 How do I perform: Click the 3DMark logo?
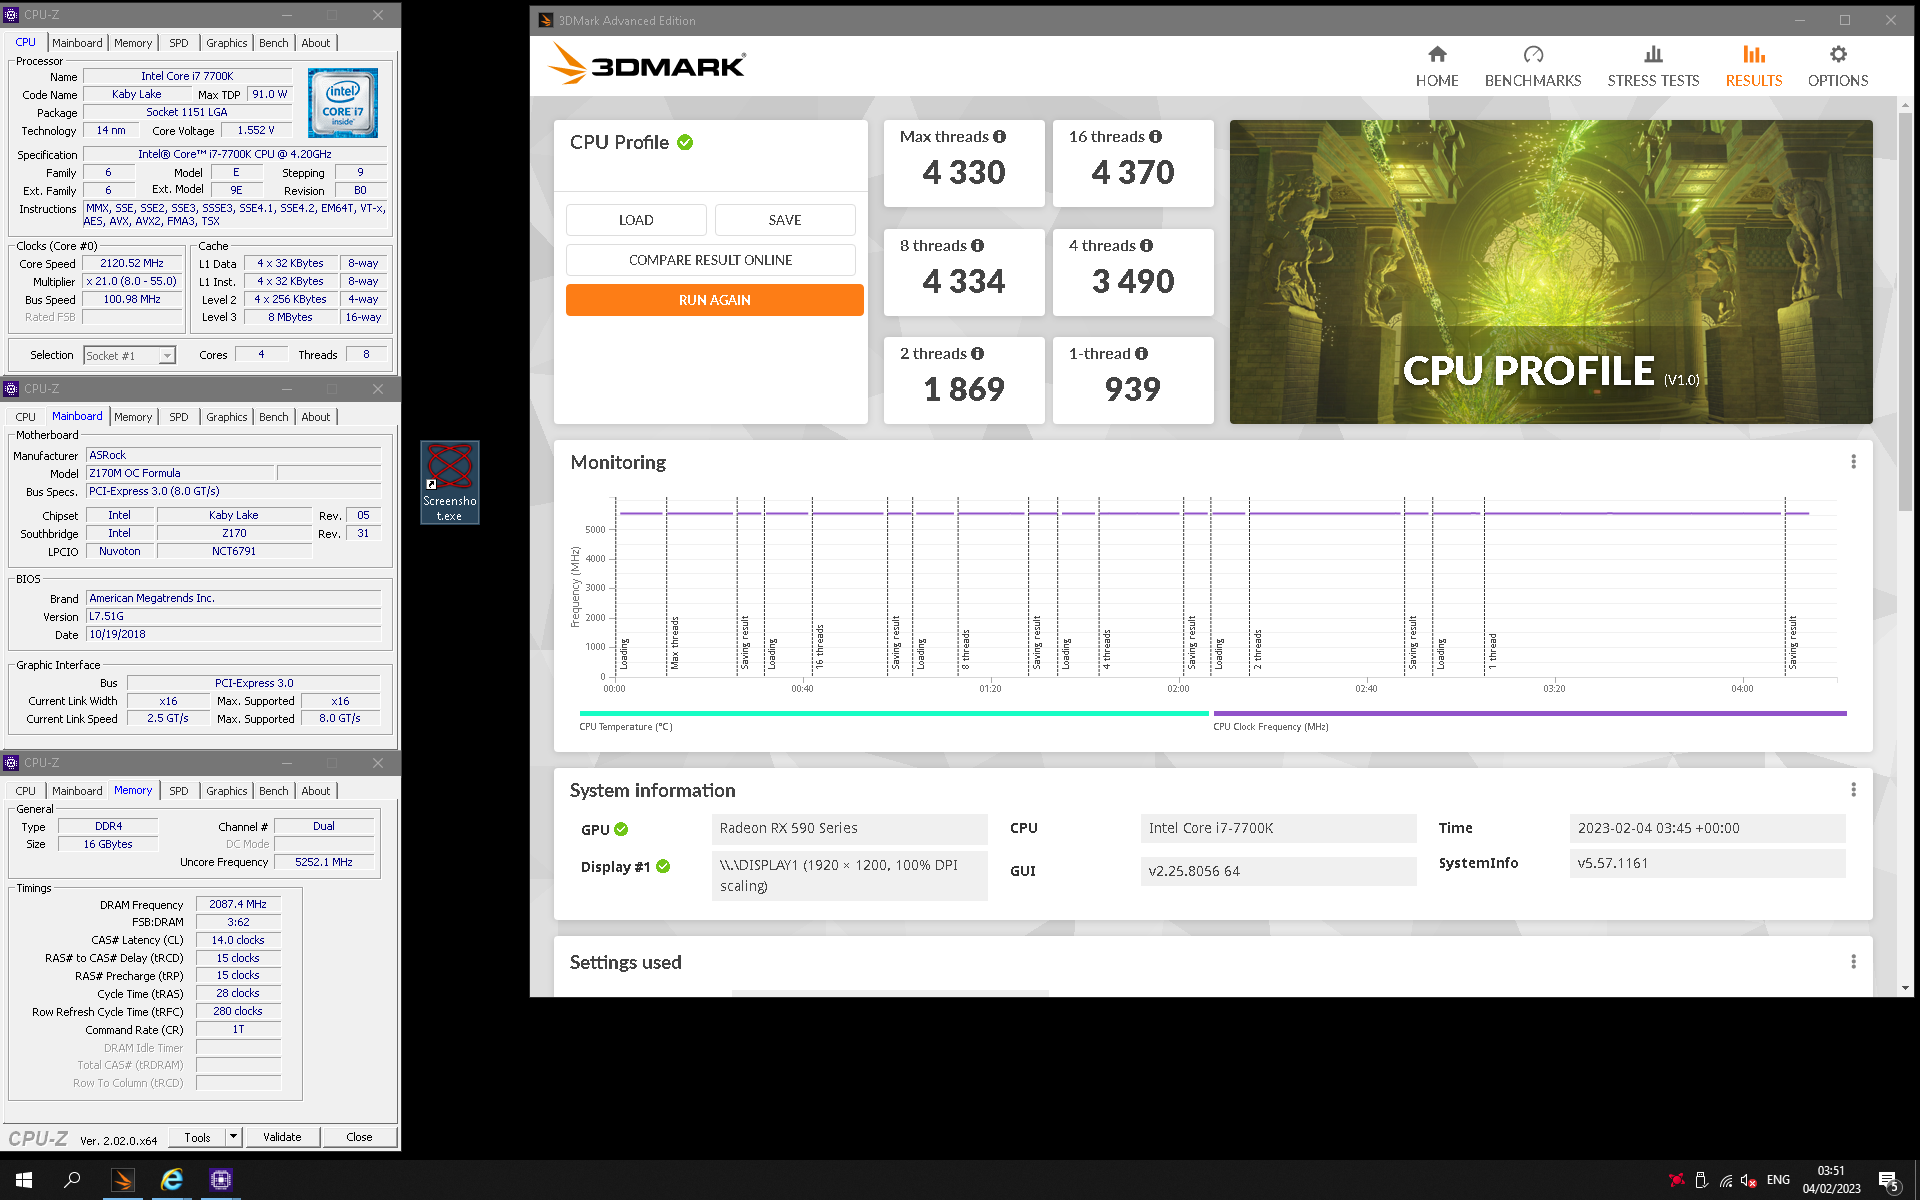647,65
